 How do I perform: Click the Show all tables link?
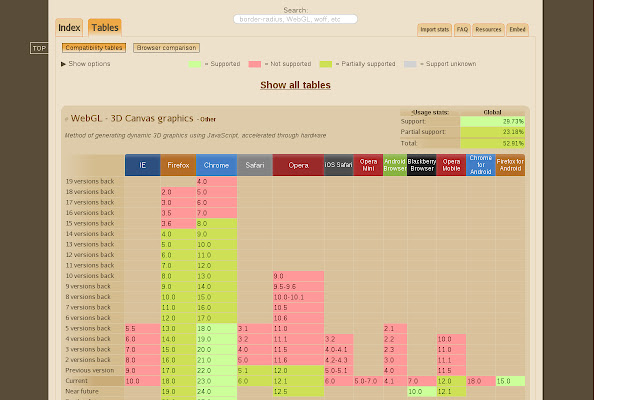coord(295,86)
